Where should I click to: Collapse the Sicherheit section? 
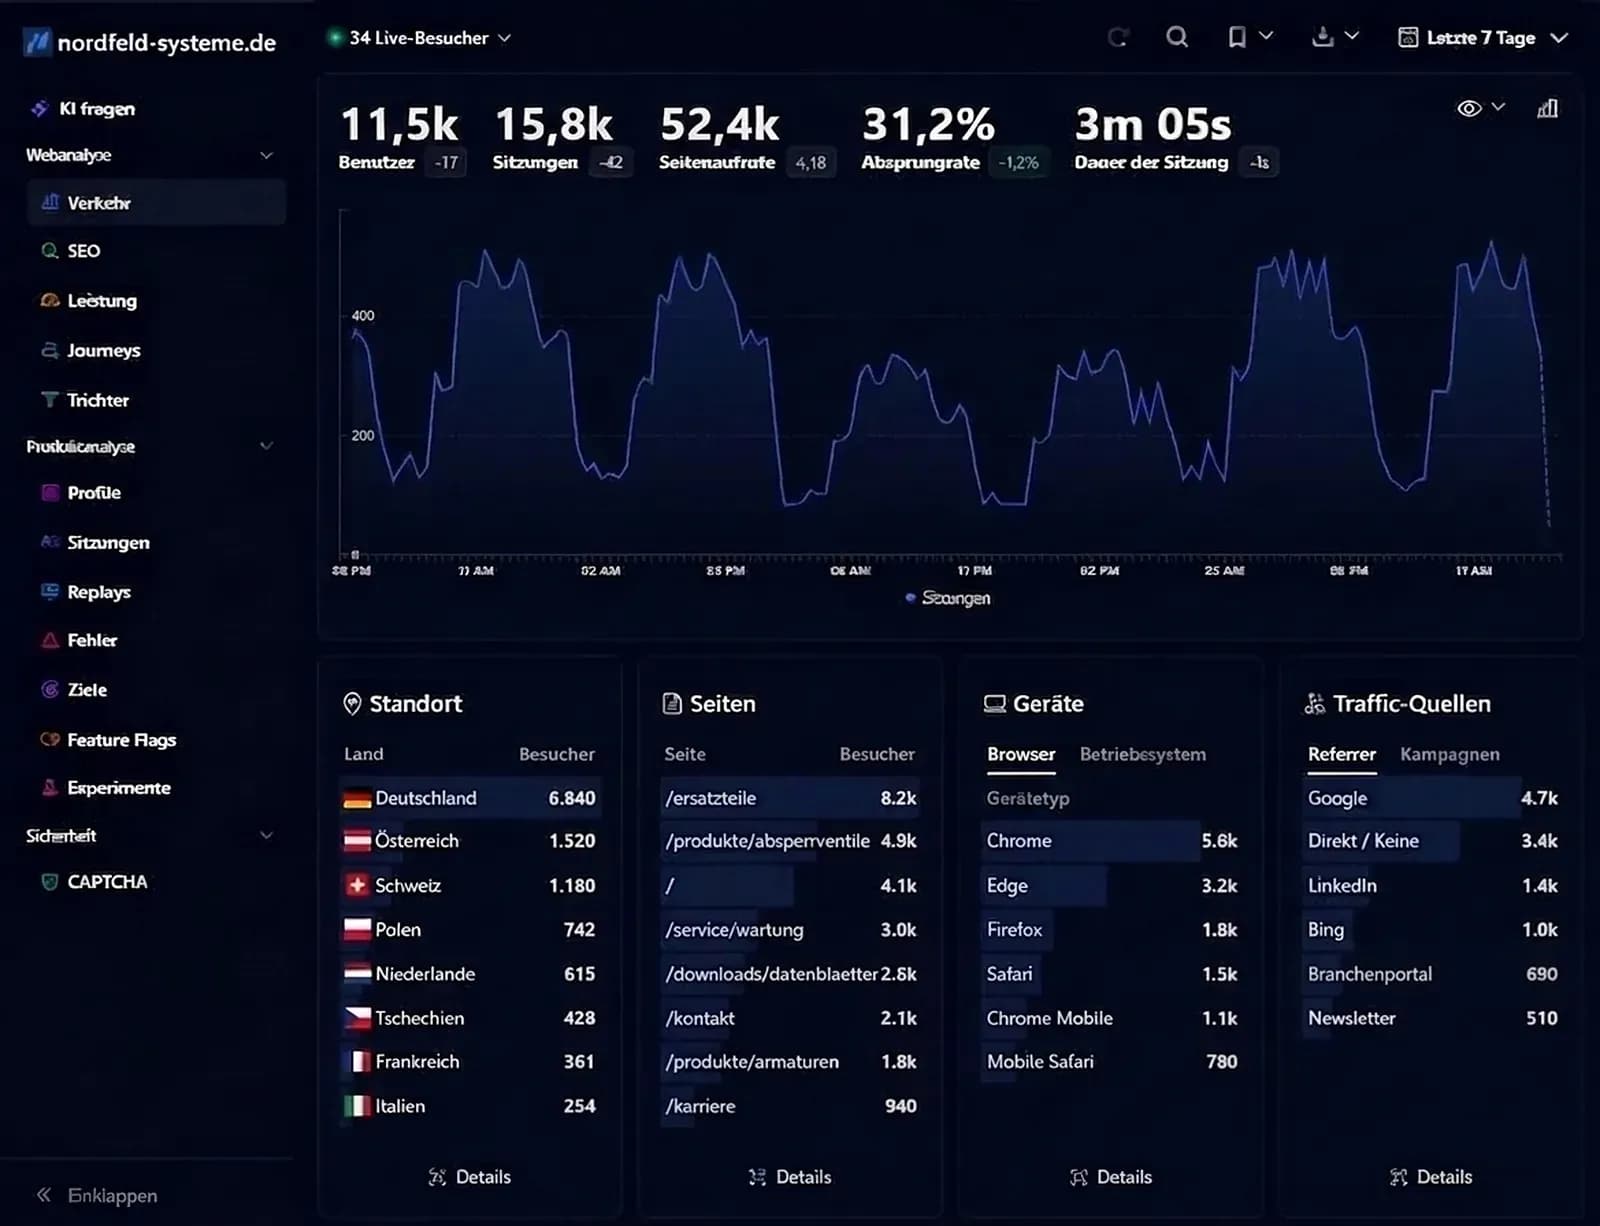point(266,835)
